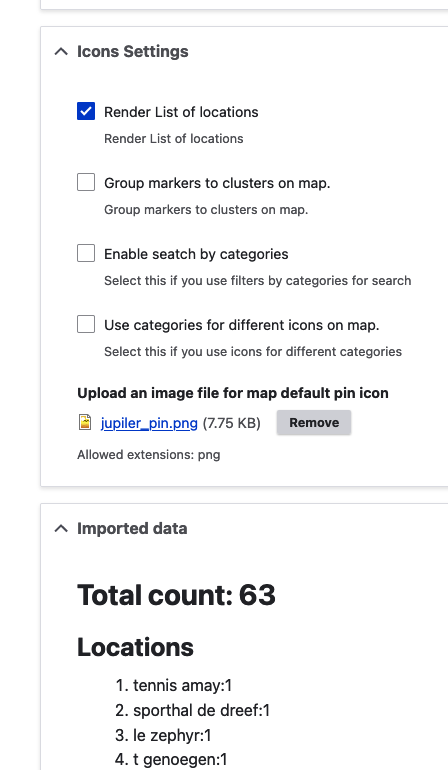This screenshot has height=770, width=448.
Task: Uncheck Render List of locations checkbox
Action: (x=86, y=111)
